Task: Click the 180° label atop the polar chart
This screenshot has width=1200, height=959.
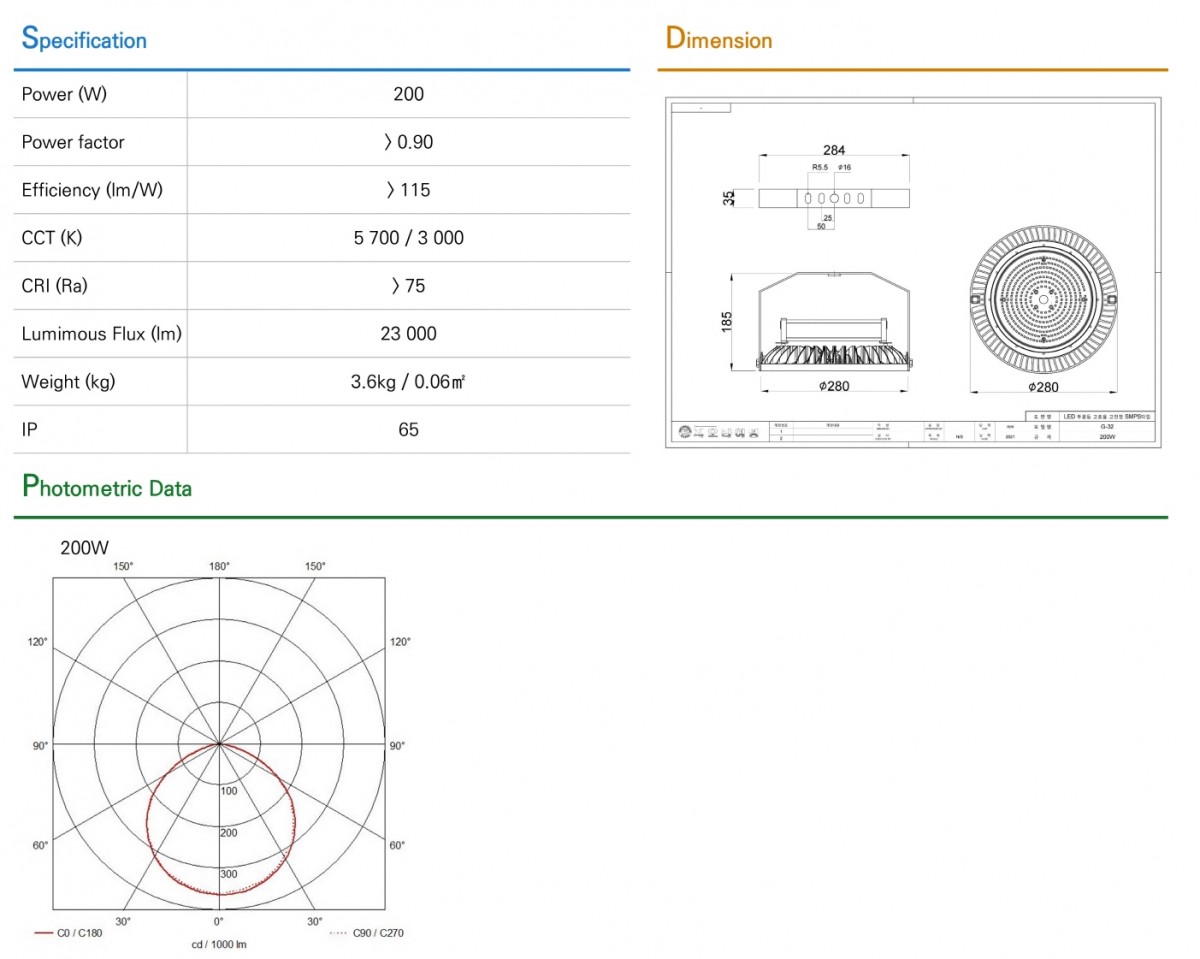Action: pos(219,566)
